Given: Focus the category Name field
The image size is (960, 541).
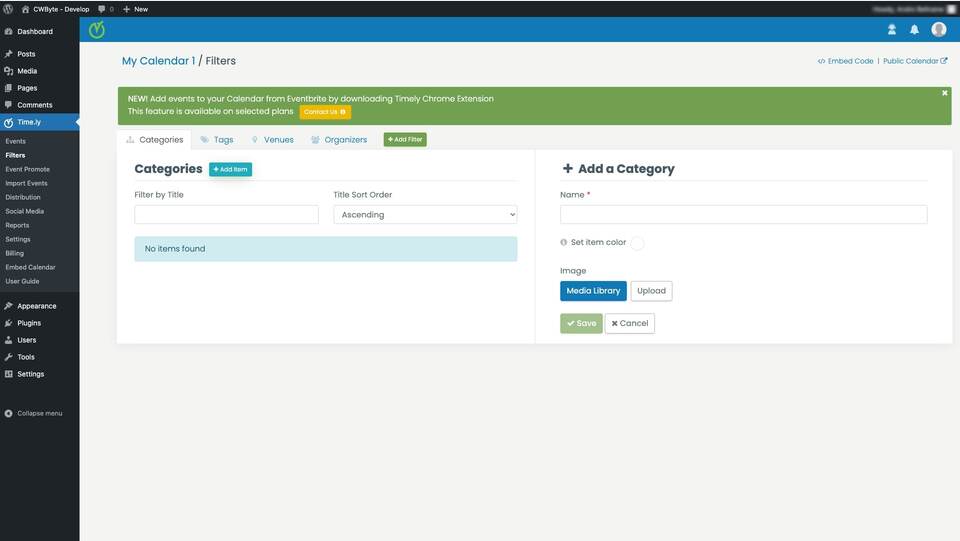Looking at the screenshot, I should [x=743, y=215].
